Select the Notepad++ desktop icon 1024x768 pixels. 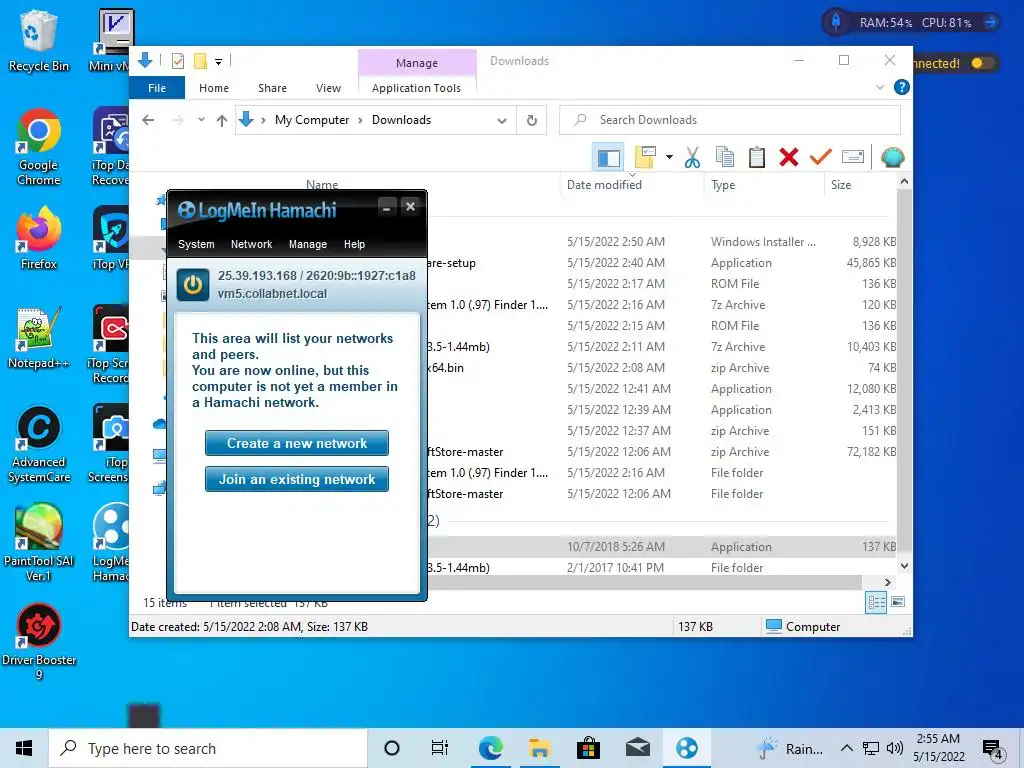[x=39, y=338]
